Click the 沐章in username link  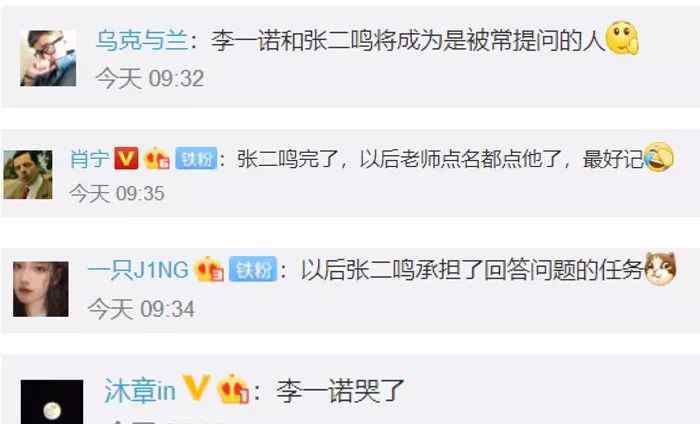tap(140, 391)
